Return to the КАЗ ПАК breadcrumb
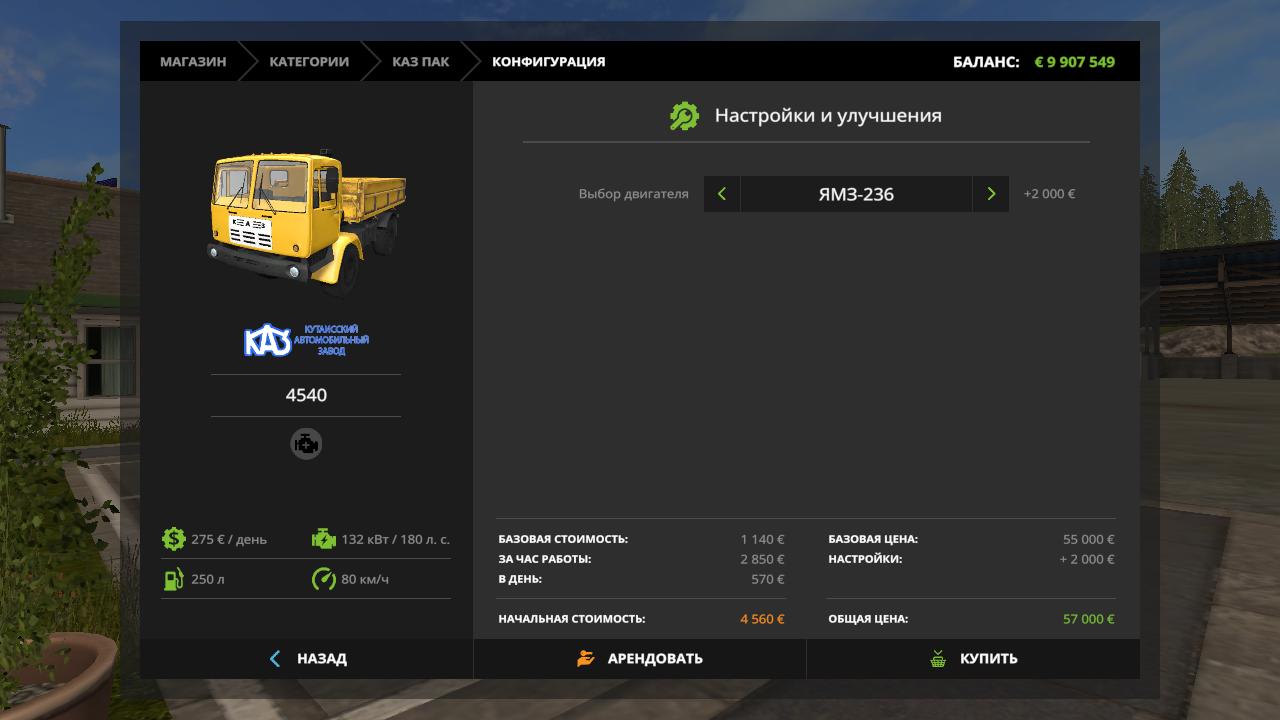 click(420, 62)
